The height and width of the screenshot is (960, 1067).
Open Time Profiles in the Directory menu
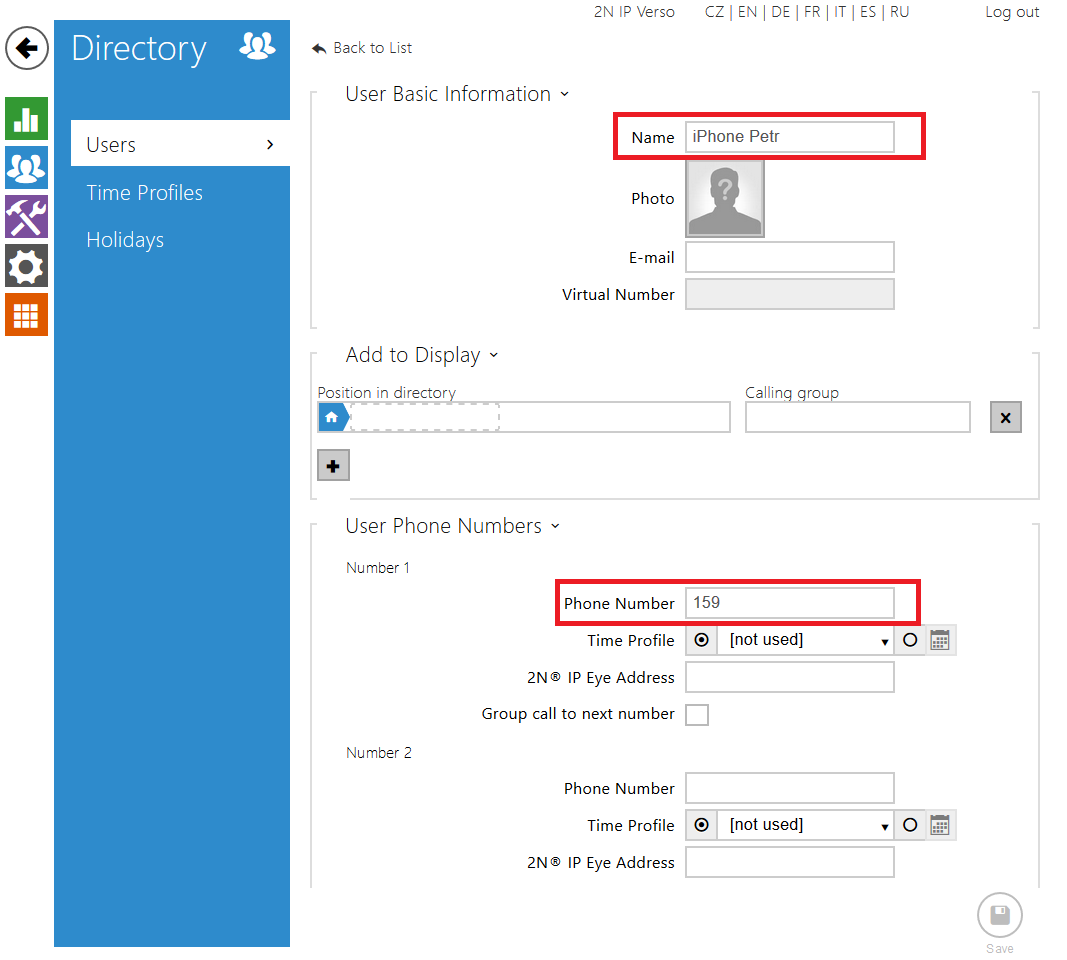pos(145,193)
